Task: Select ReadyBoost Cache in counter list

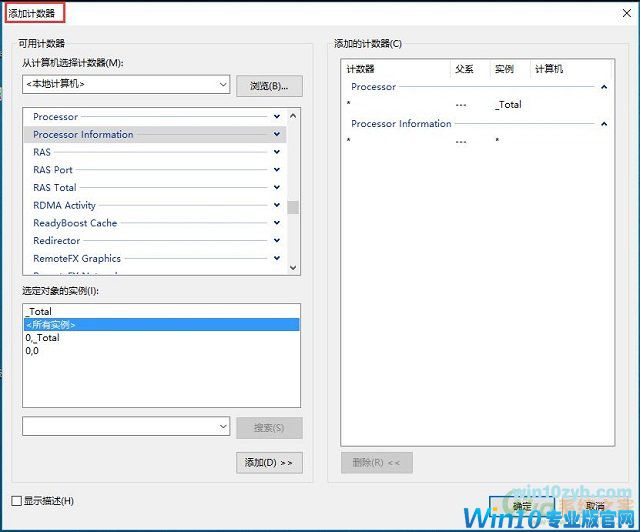Action: [x=155, y=223]
